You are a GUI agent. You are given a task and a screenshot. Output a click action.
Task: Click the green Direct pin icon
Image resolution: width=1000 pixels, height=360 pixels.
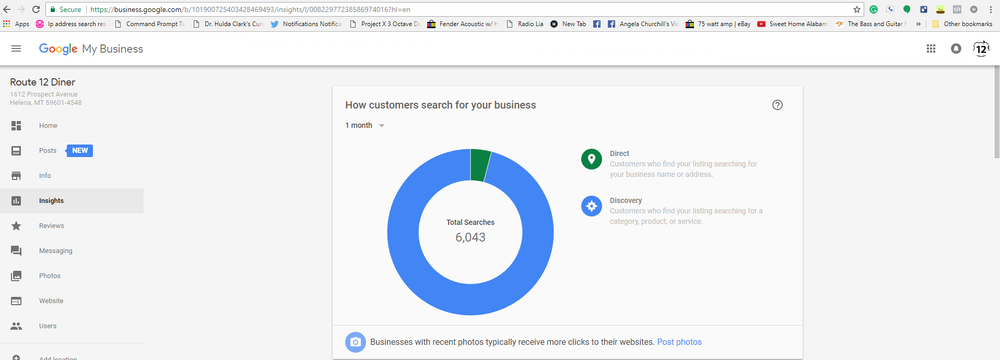591,160
